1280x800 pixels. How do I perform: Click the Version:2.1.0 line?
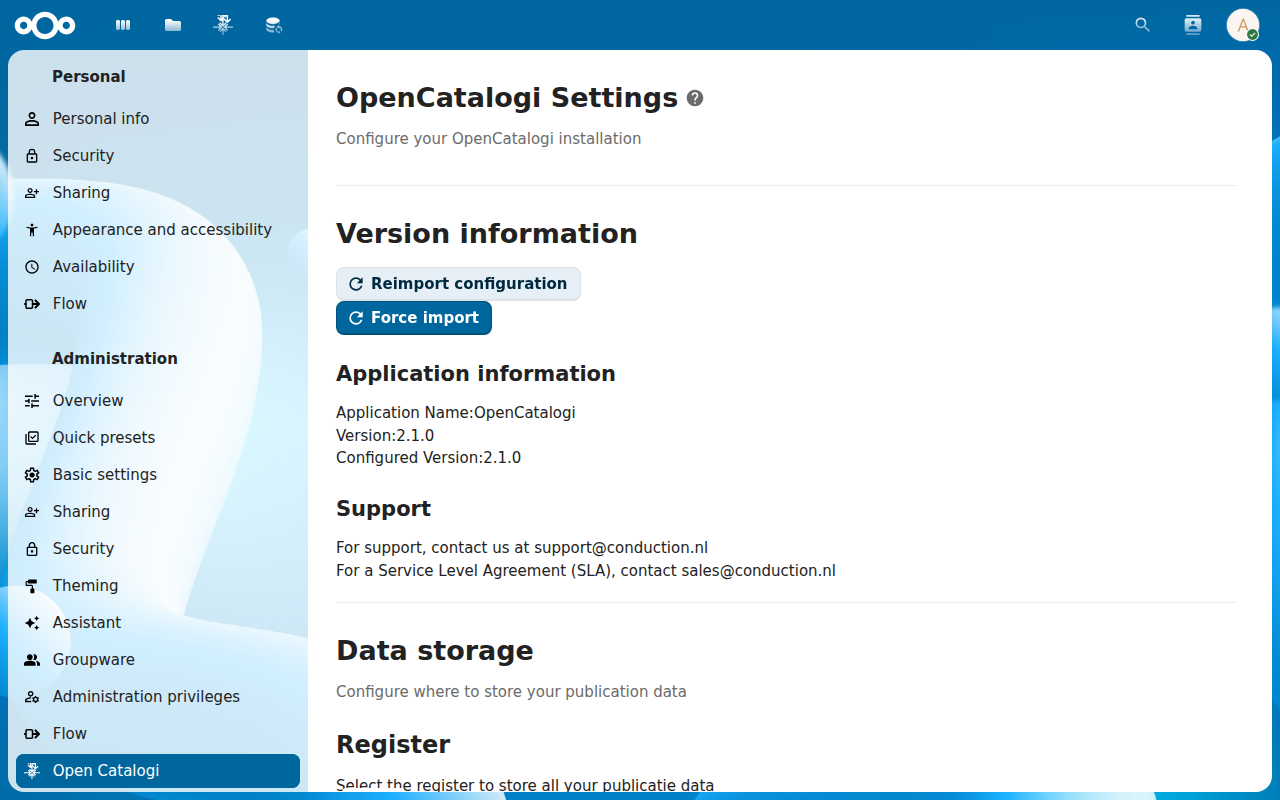[385, 435]
